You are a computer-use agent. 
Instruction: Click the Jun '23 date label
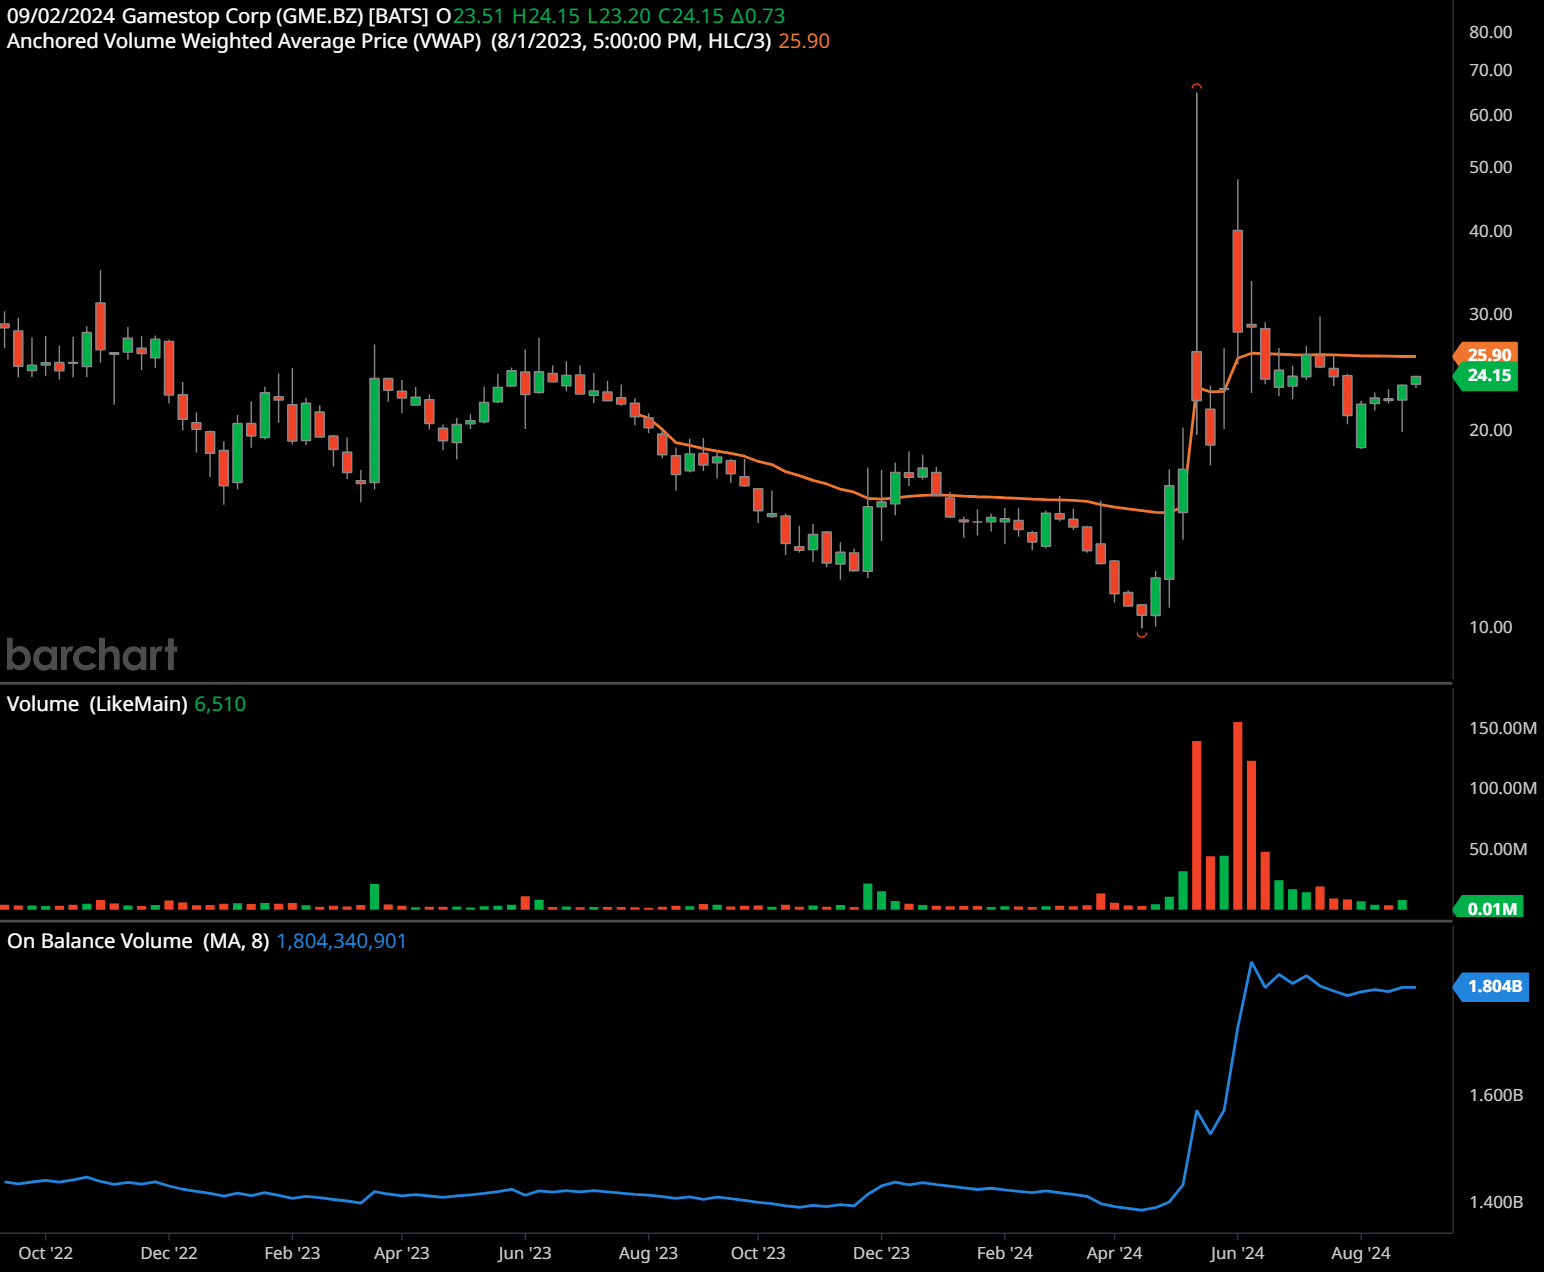coord(524,1253)
